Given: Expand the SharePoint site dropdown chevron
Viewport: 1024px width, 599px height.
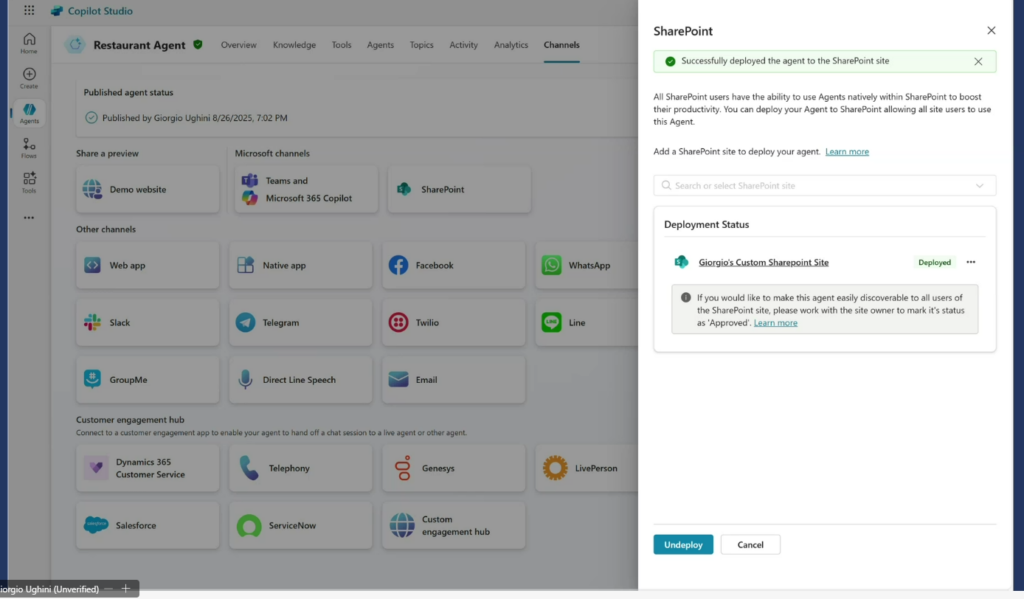Looking at the screenshot, I should coord(980,186).
